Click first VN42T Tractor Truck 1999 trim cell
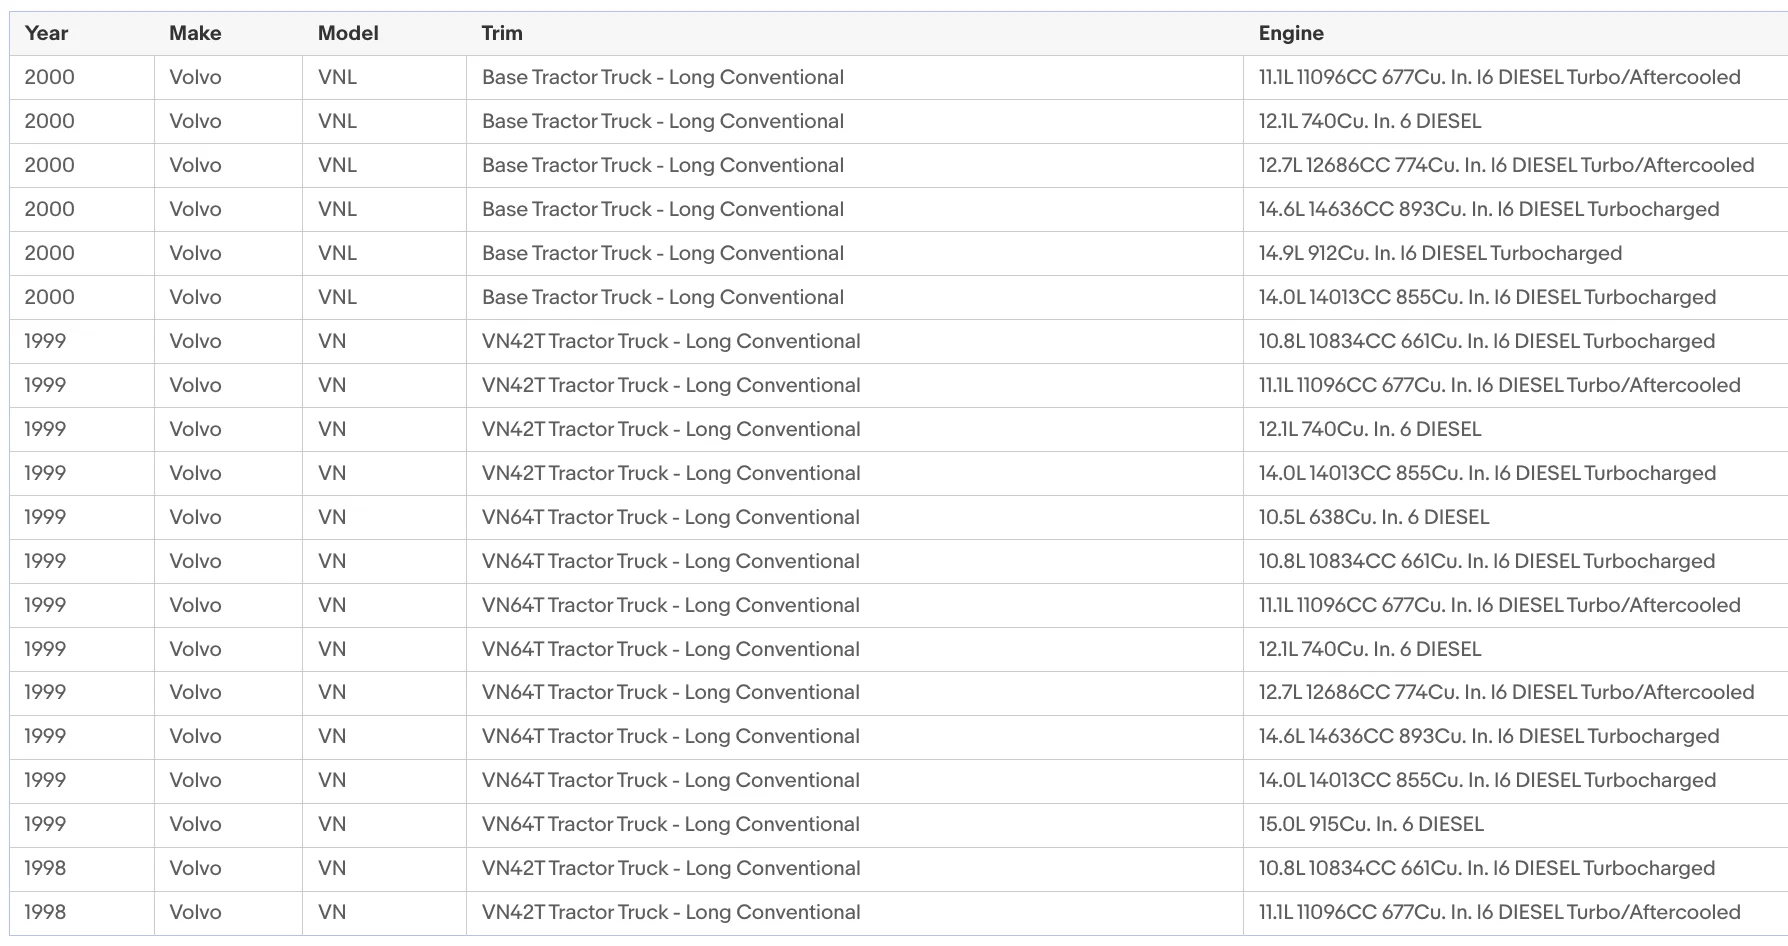 point(671,341)
